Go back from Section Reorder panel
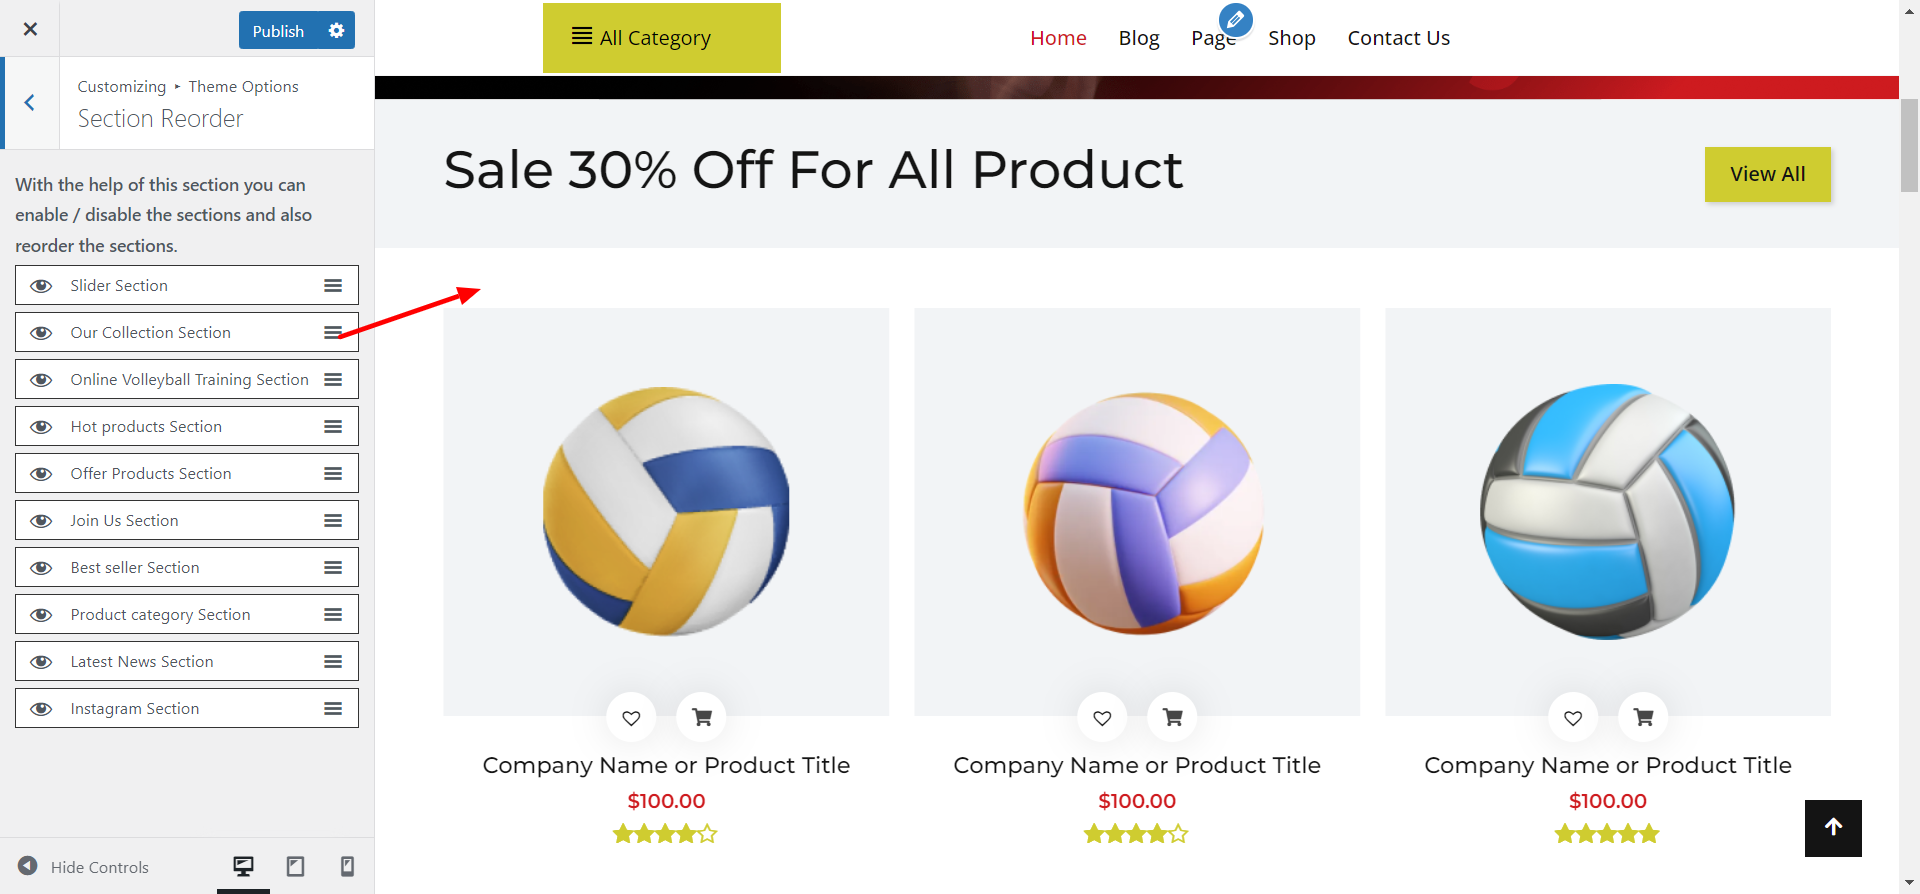Screen dimensions: 1920x894 (x=30, y=103)
